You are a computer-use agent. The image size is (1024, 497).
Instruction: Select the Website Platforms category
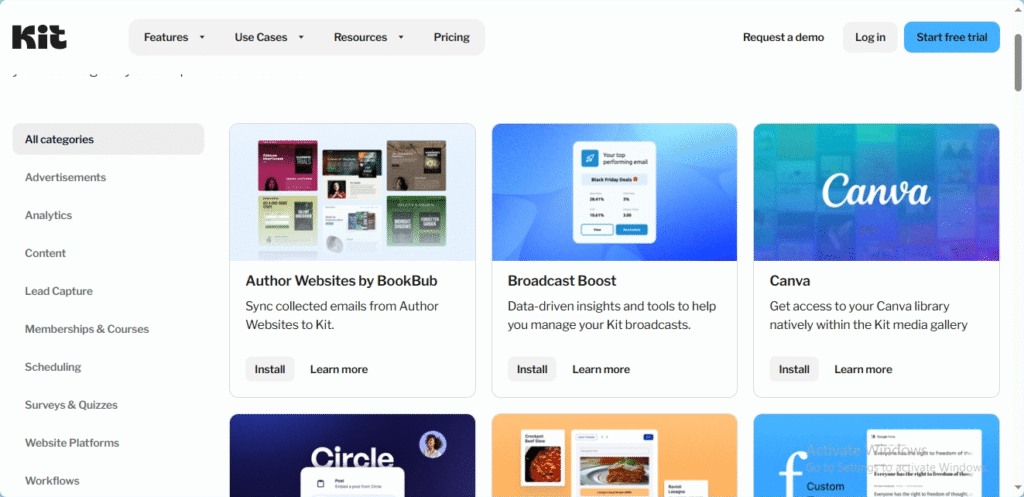[x=72, y=442]
